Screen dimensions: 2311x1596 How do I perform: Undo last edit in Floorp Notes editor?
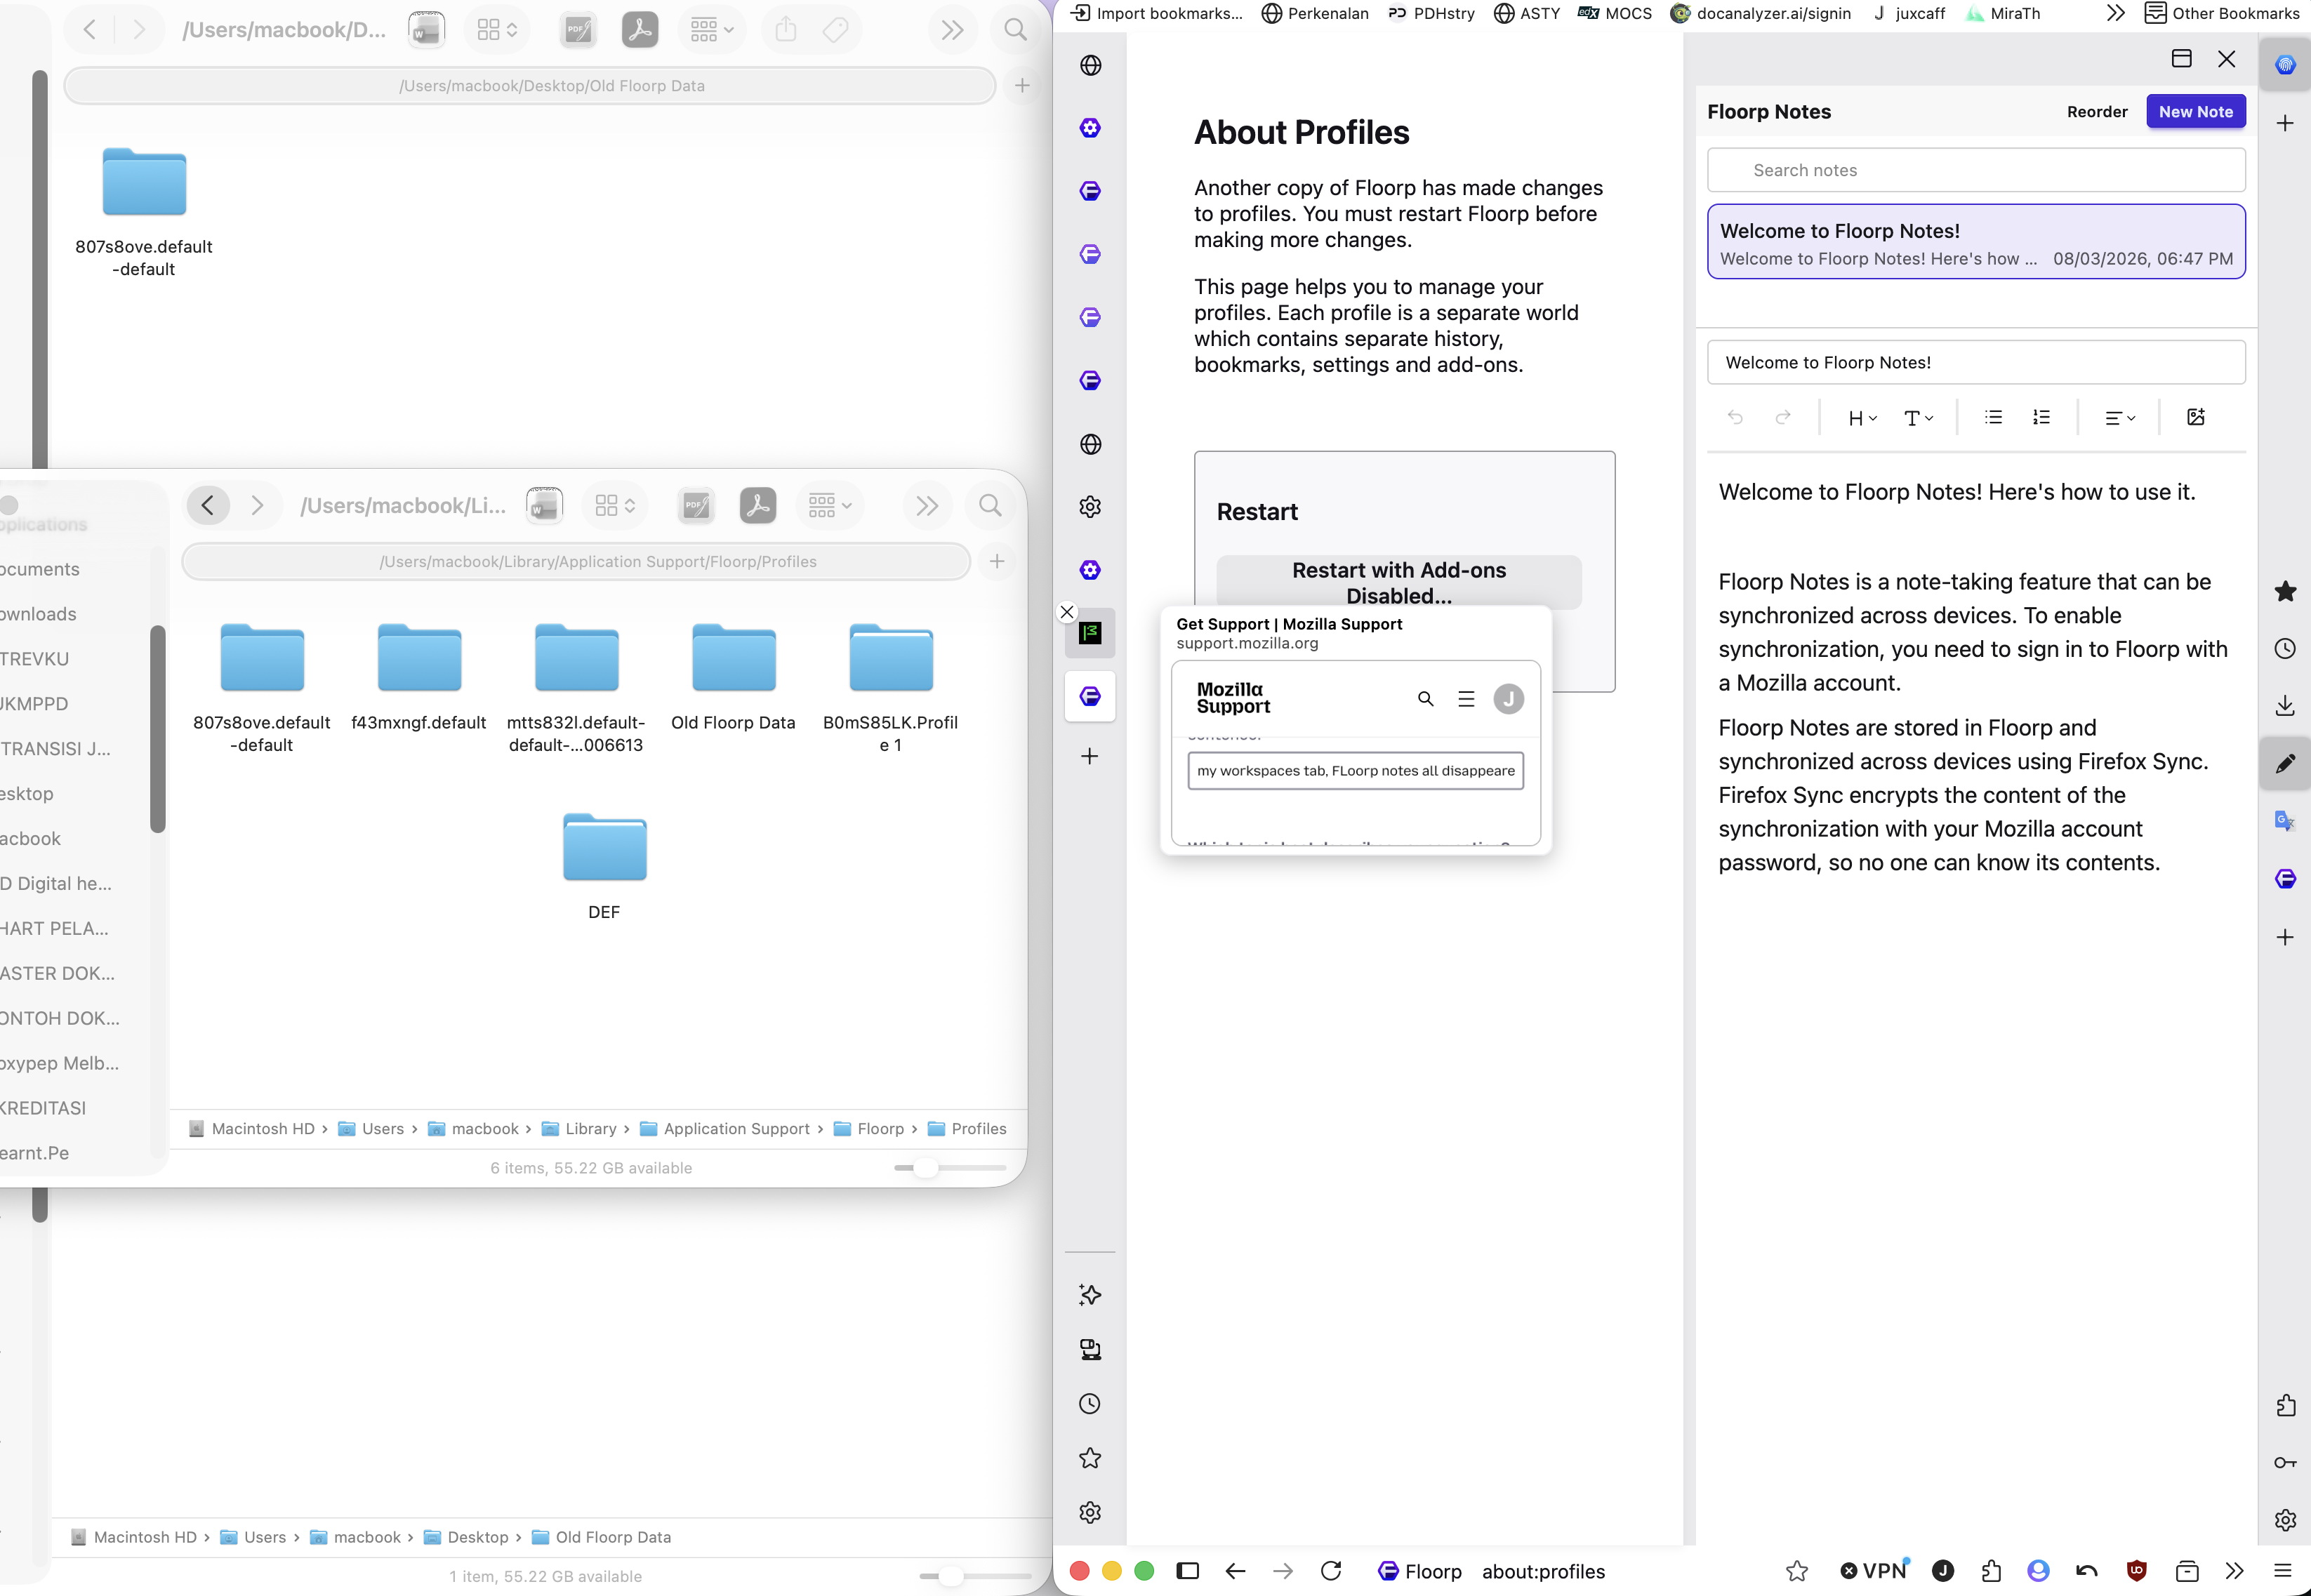1735,417
